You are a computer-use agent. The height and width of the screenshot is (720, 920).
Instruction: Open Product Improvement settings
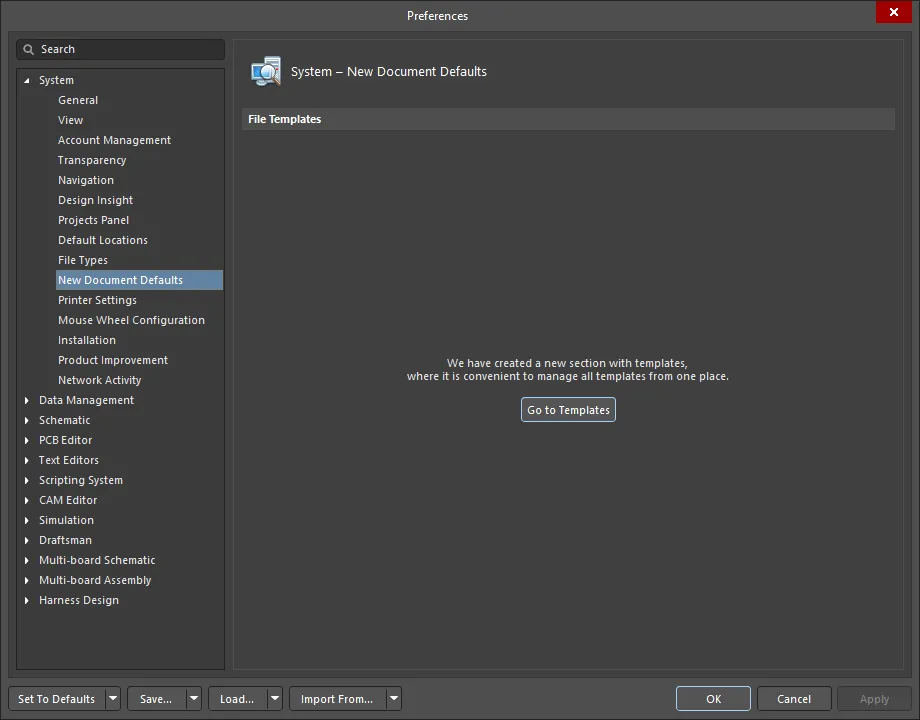(x=113, y=360)
